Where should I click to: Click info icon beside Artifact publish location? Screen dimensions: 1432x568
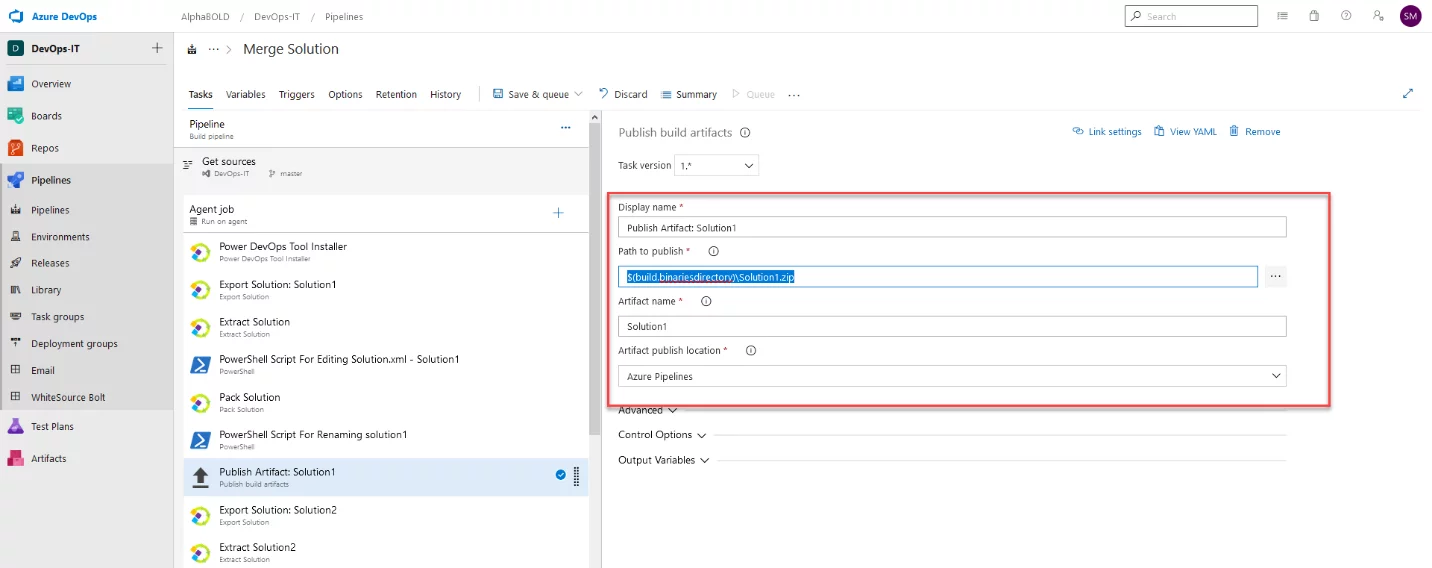(x=751, y=351)
